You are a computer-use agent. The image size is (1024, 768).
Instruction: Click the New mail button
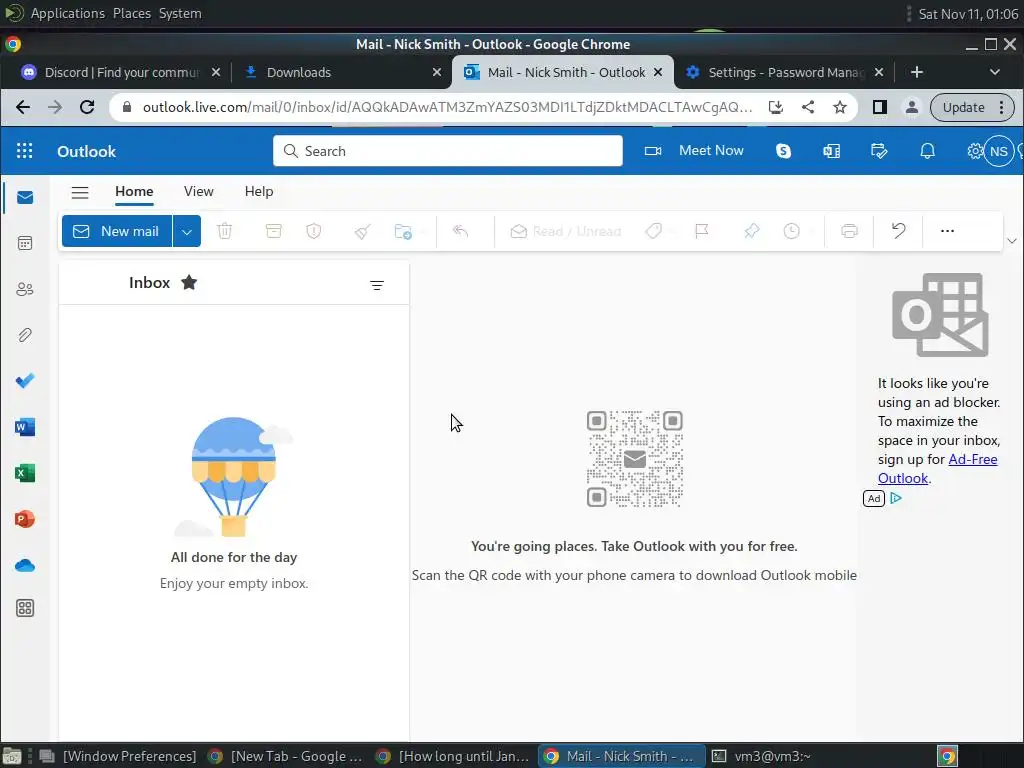(x=117, y=231)
